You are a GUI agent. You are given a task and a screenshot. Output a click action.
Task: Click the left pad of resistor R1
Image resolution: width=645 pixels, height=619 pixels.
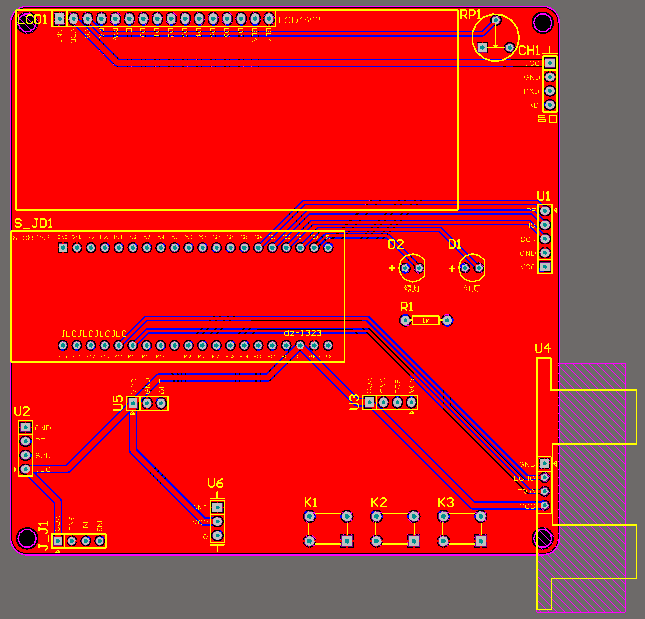coord(405,320)
